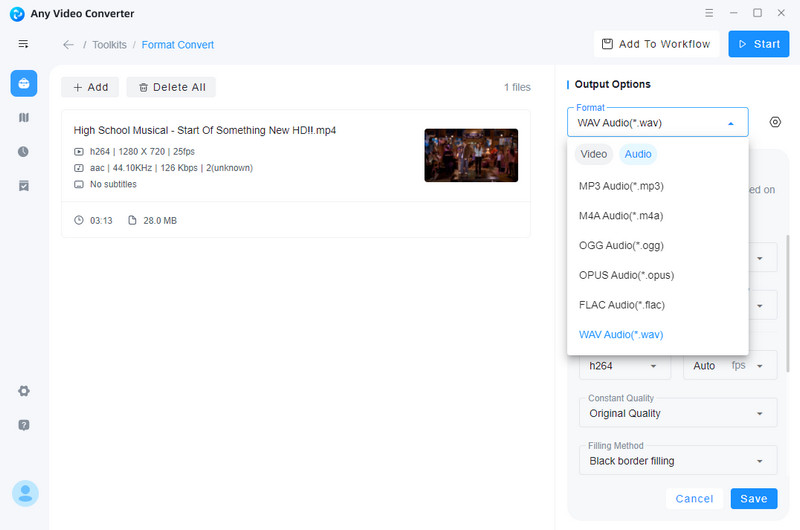Open the h264 codec dropdown
The width and height of the screenshot is (800, 530).
pyautogui.click(x=624, y=366)
